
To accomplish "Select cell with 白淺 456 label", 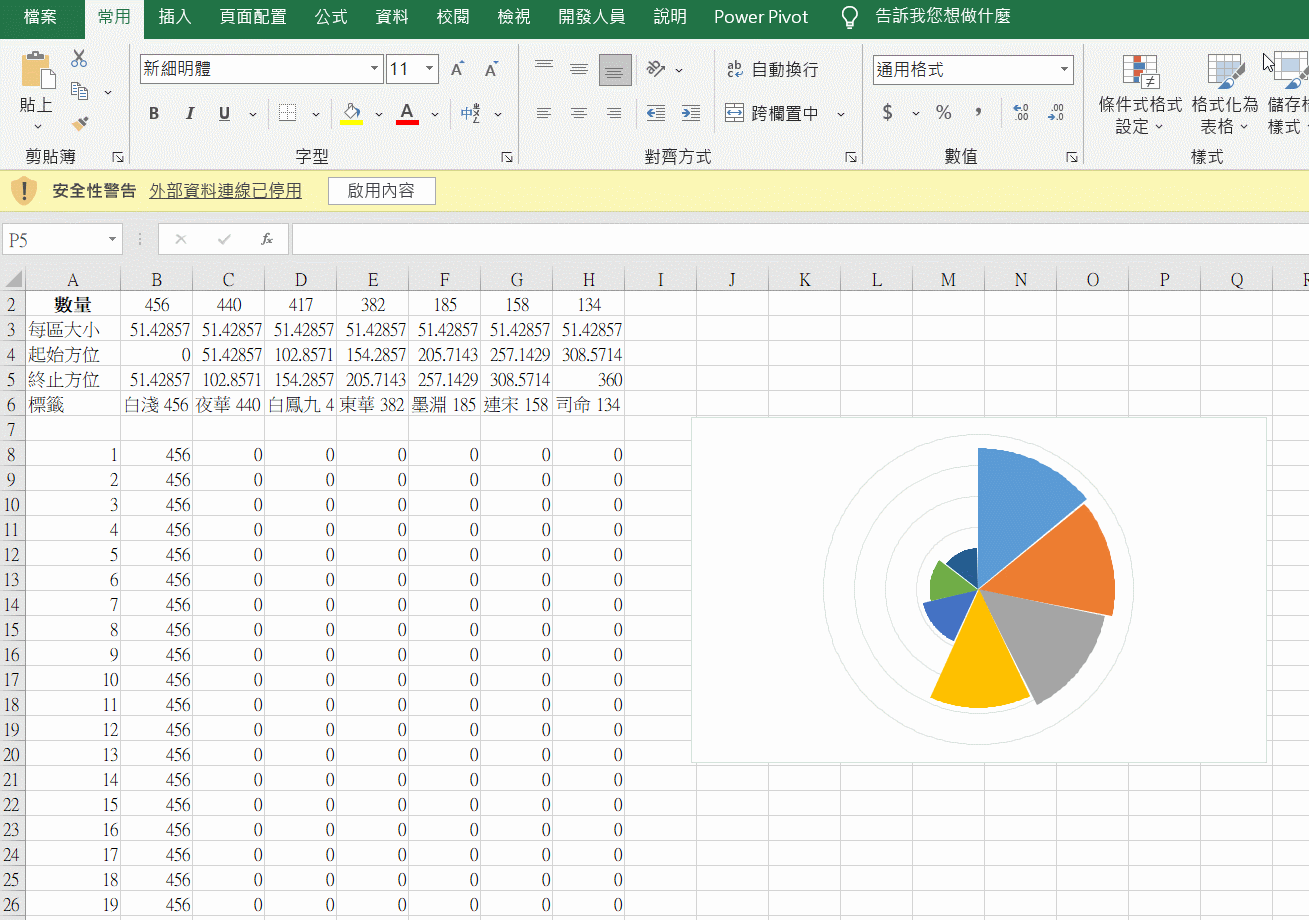I will tap(157, 405).
